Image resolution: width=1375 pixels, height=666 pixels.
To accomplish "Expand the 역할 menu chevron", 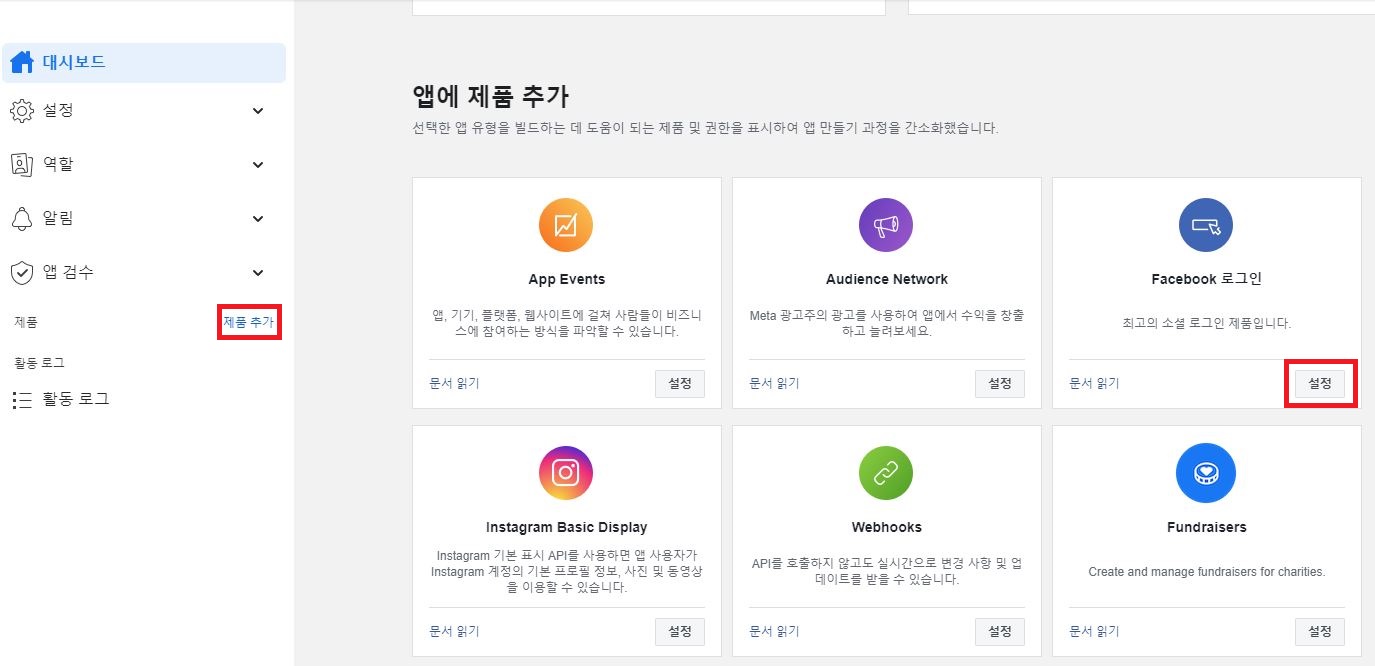I will pyautogui.click(x=258, y=165).
